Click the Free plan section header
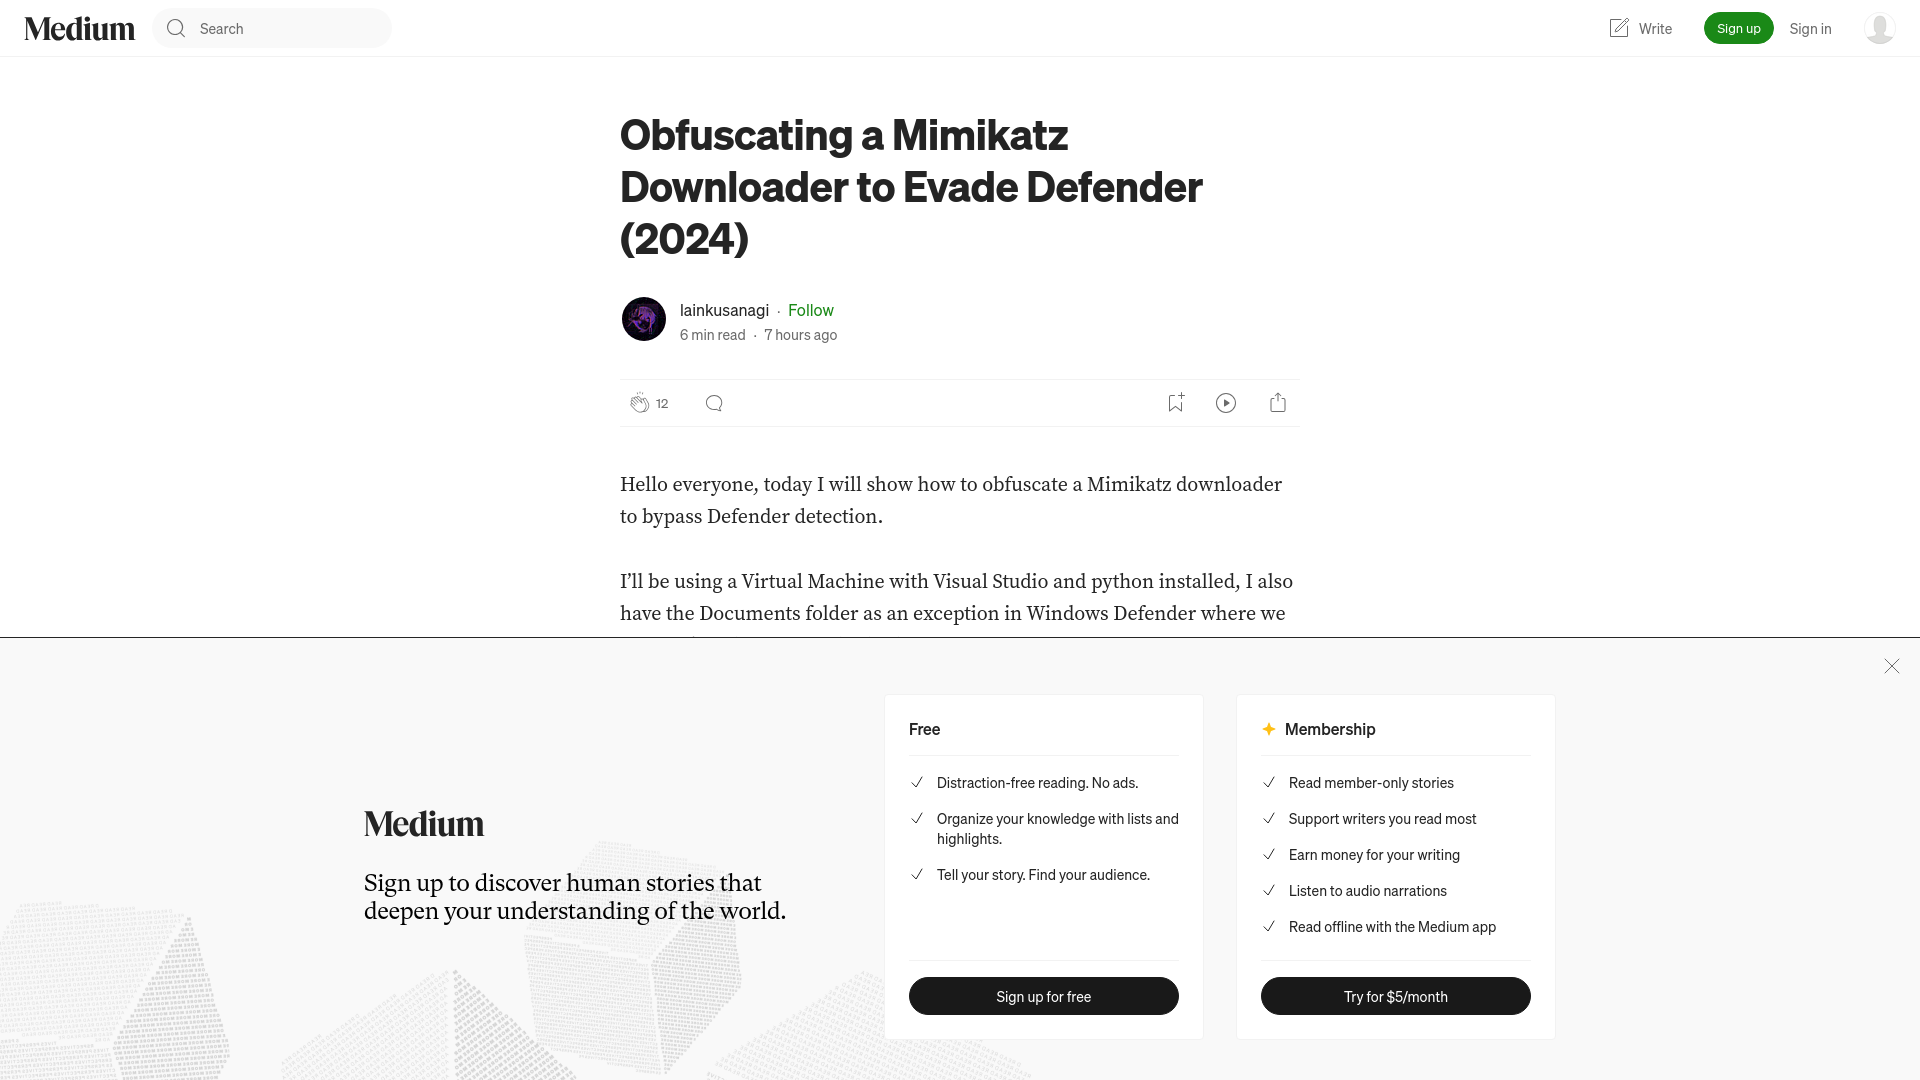Screen dimensions: 1920x1080 pyautogui.click(x=923, y=729)
